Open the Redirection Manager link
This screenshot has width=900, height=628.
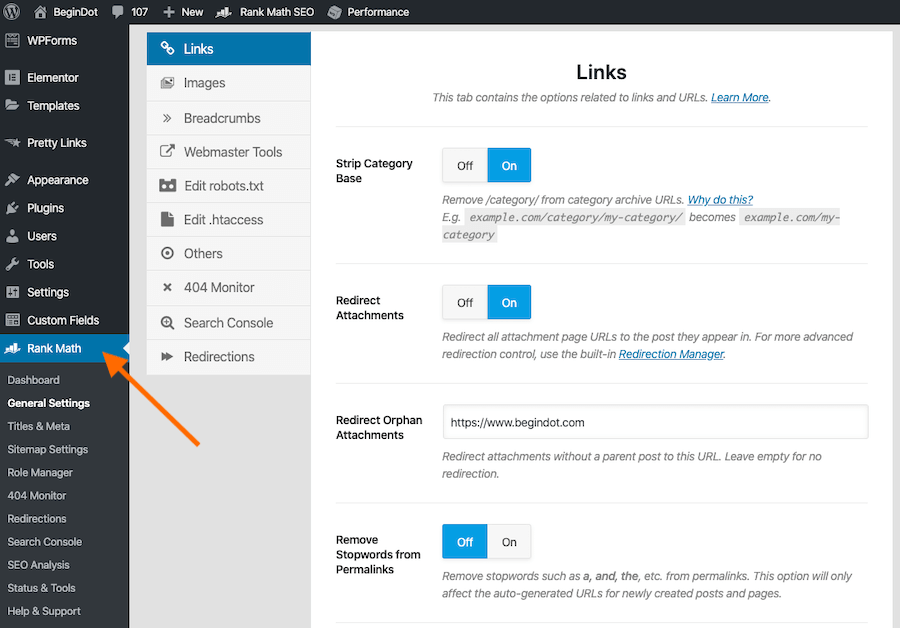coord(671,354)
